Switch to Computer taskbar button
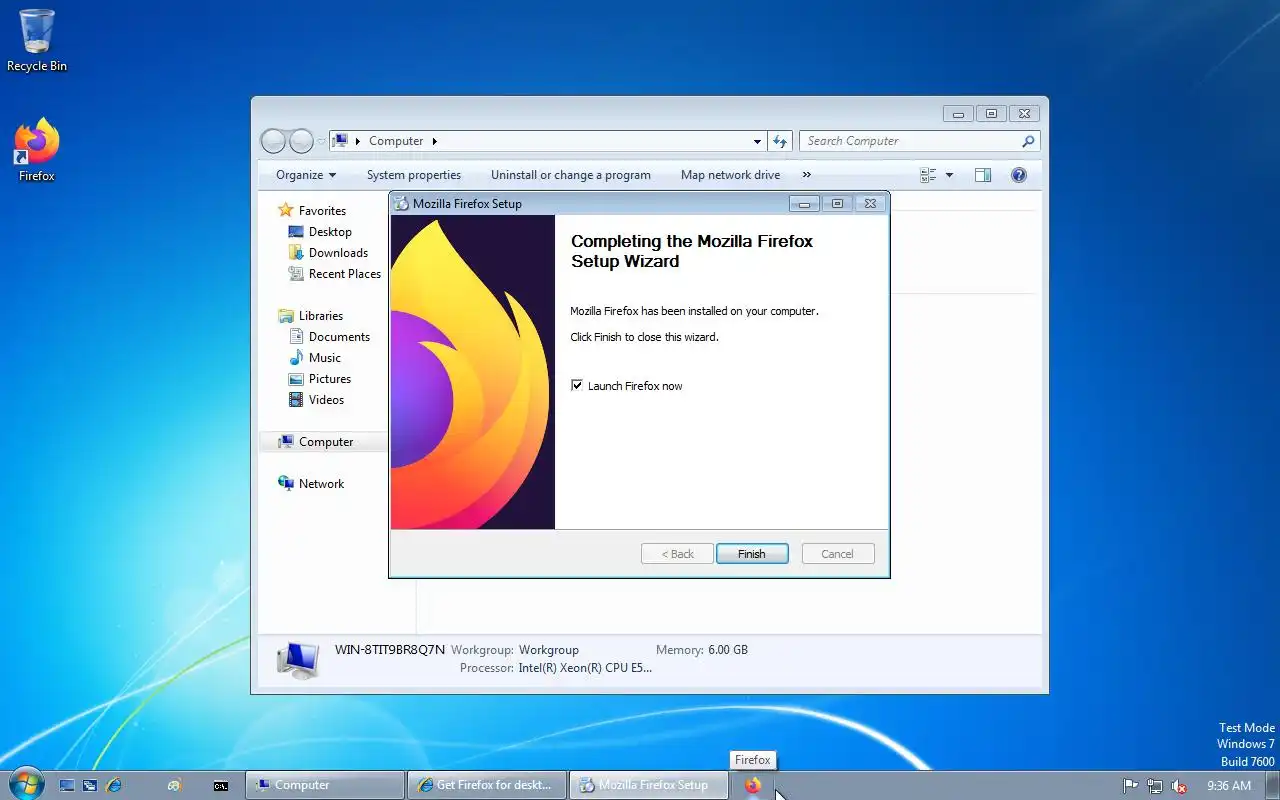 click(x=325, y=785)
